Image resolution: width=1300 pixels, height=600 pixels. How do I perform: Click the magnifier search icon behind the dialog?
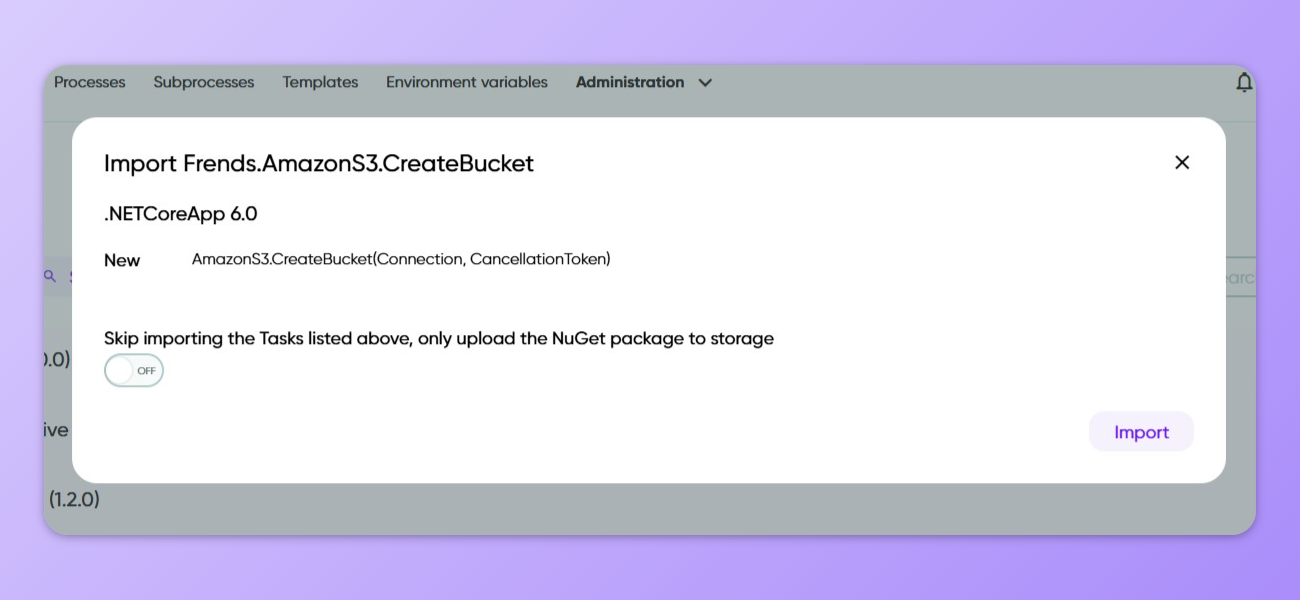(50, 277)
